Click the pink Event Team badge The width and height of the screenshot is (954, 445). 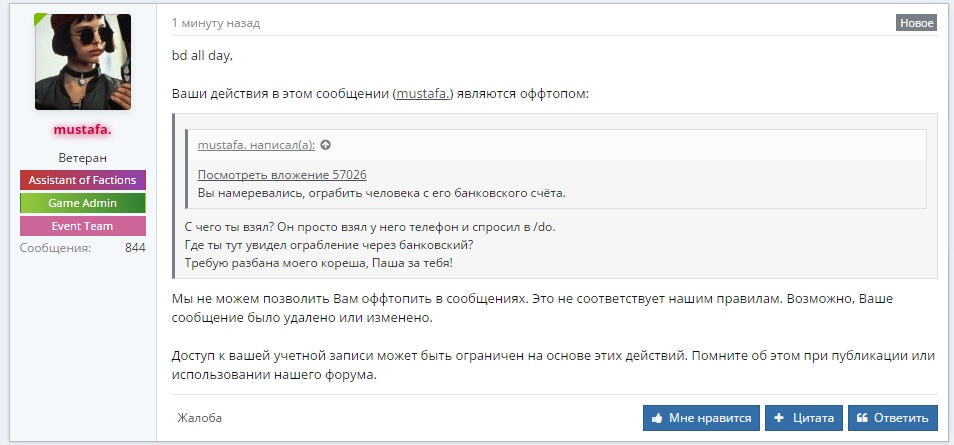[x=83, y=226]
